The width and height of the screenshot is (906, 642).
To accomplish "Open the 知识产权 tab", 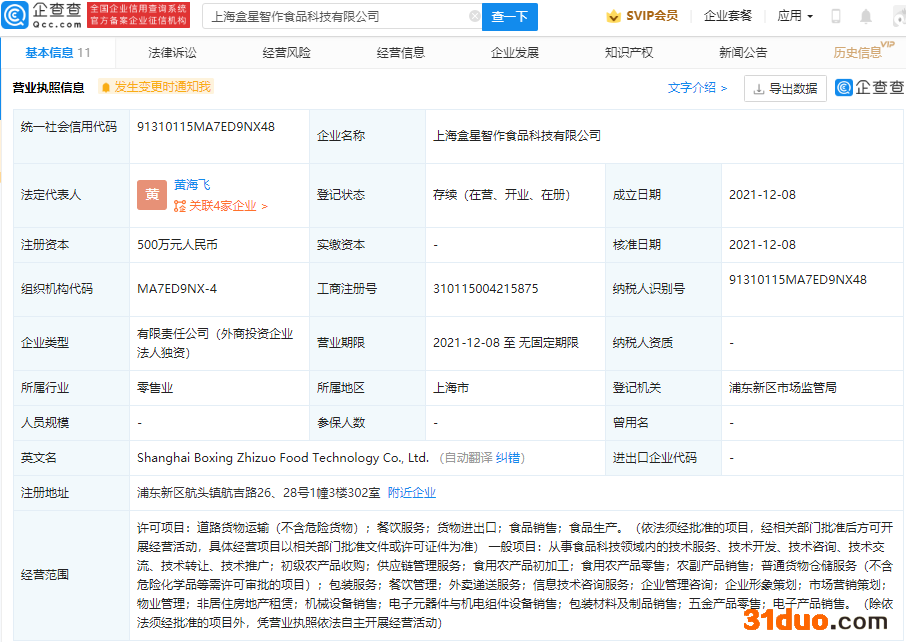I will click(x=629, y=53).
